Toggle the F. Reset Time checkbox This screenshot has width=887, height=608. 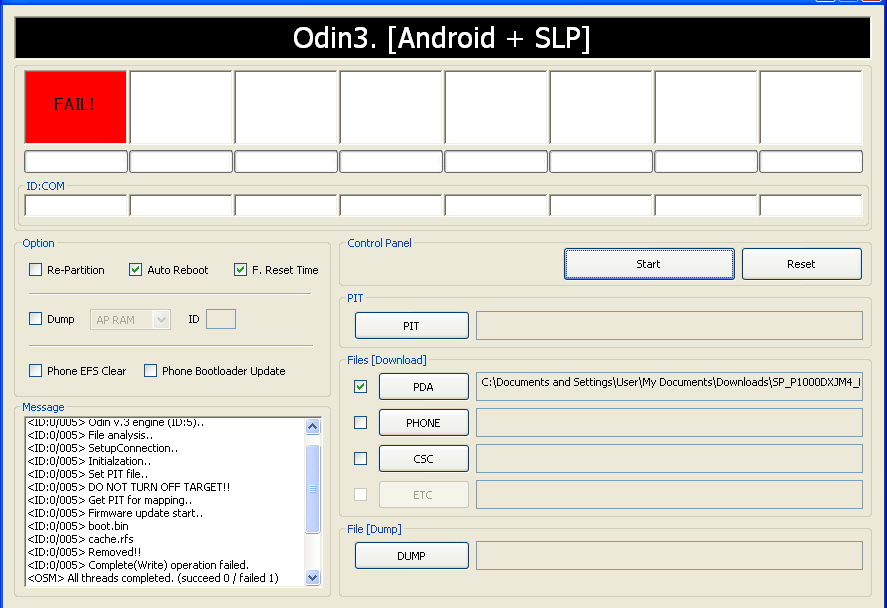click(240, 270)
